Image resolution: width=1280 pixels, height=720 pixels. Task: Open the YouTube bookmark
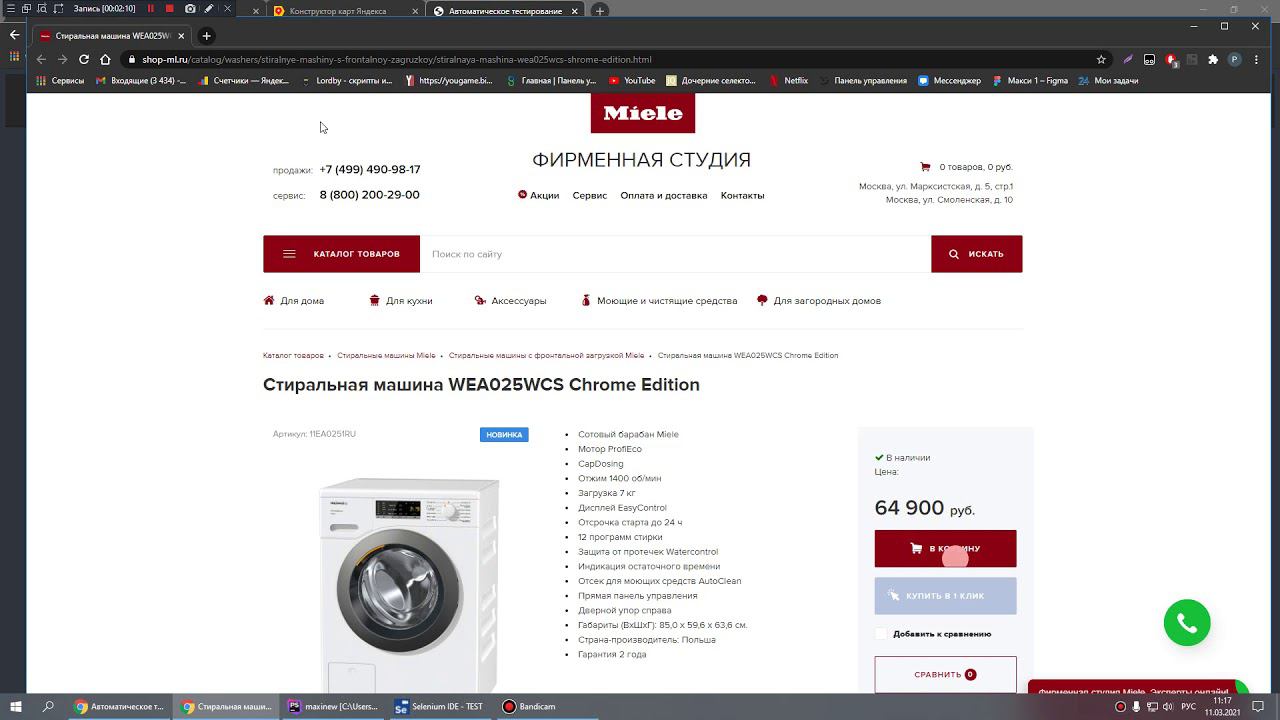point(632,81)
